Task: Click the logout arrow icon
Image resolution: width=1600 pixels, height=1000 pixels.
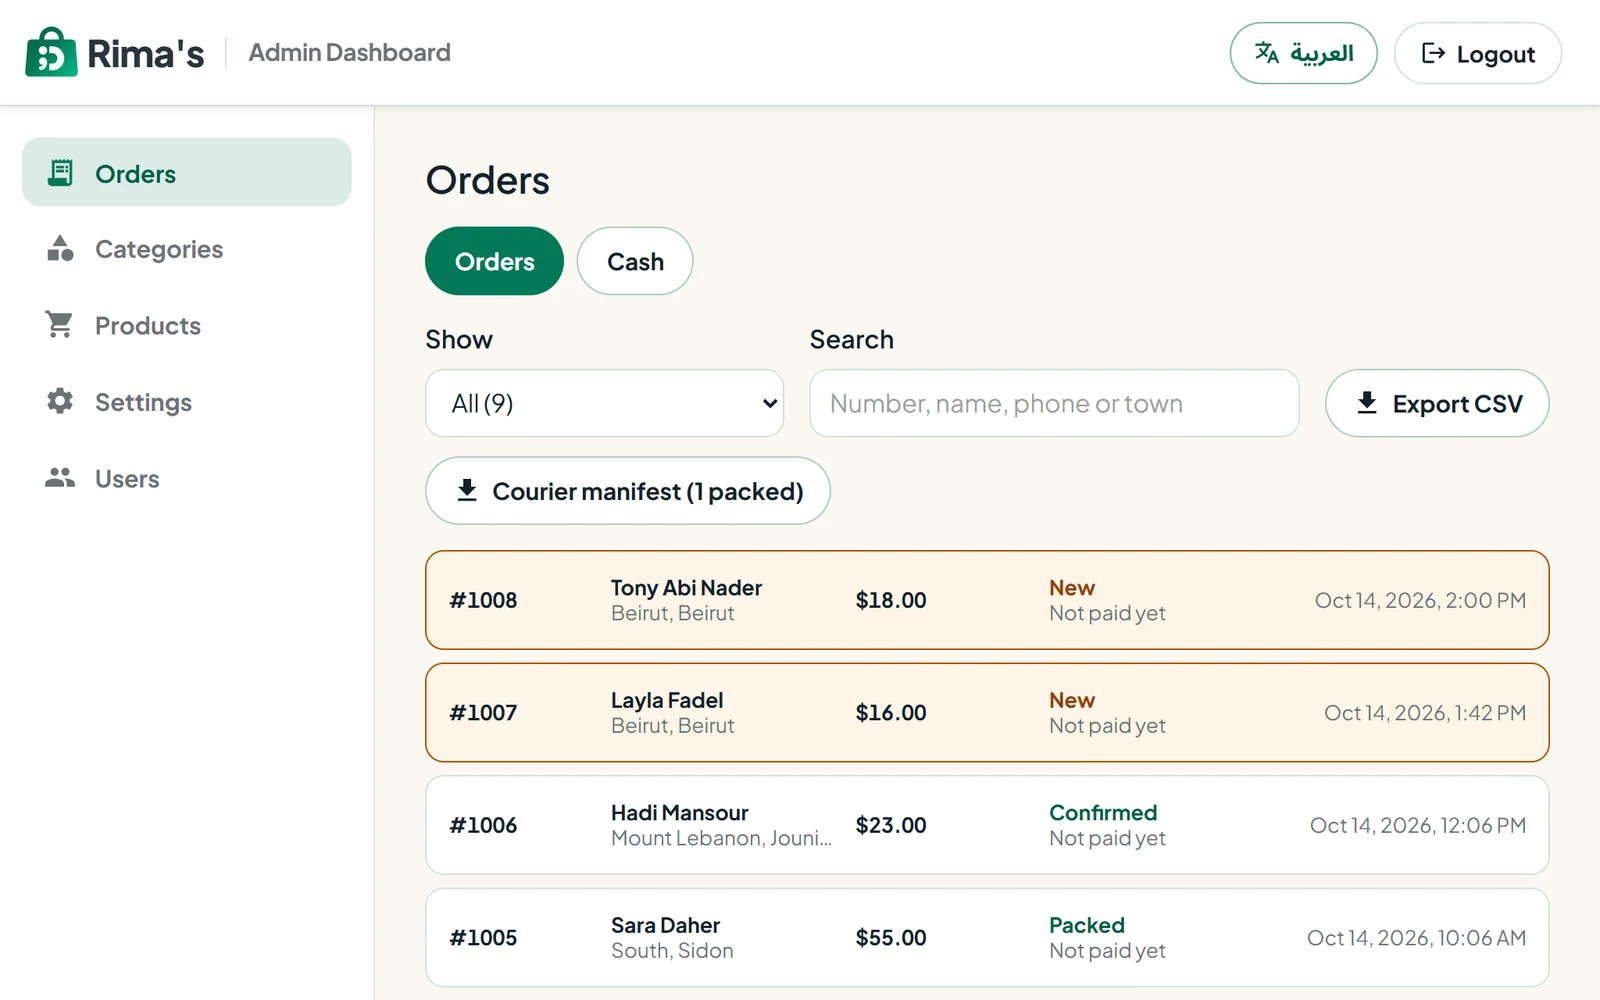Action: point(1433,53)
